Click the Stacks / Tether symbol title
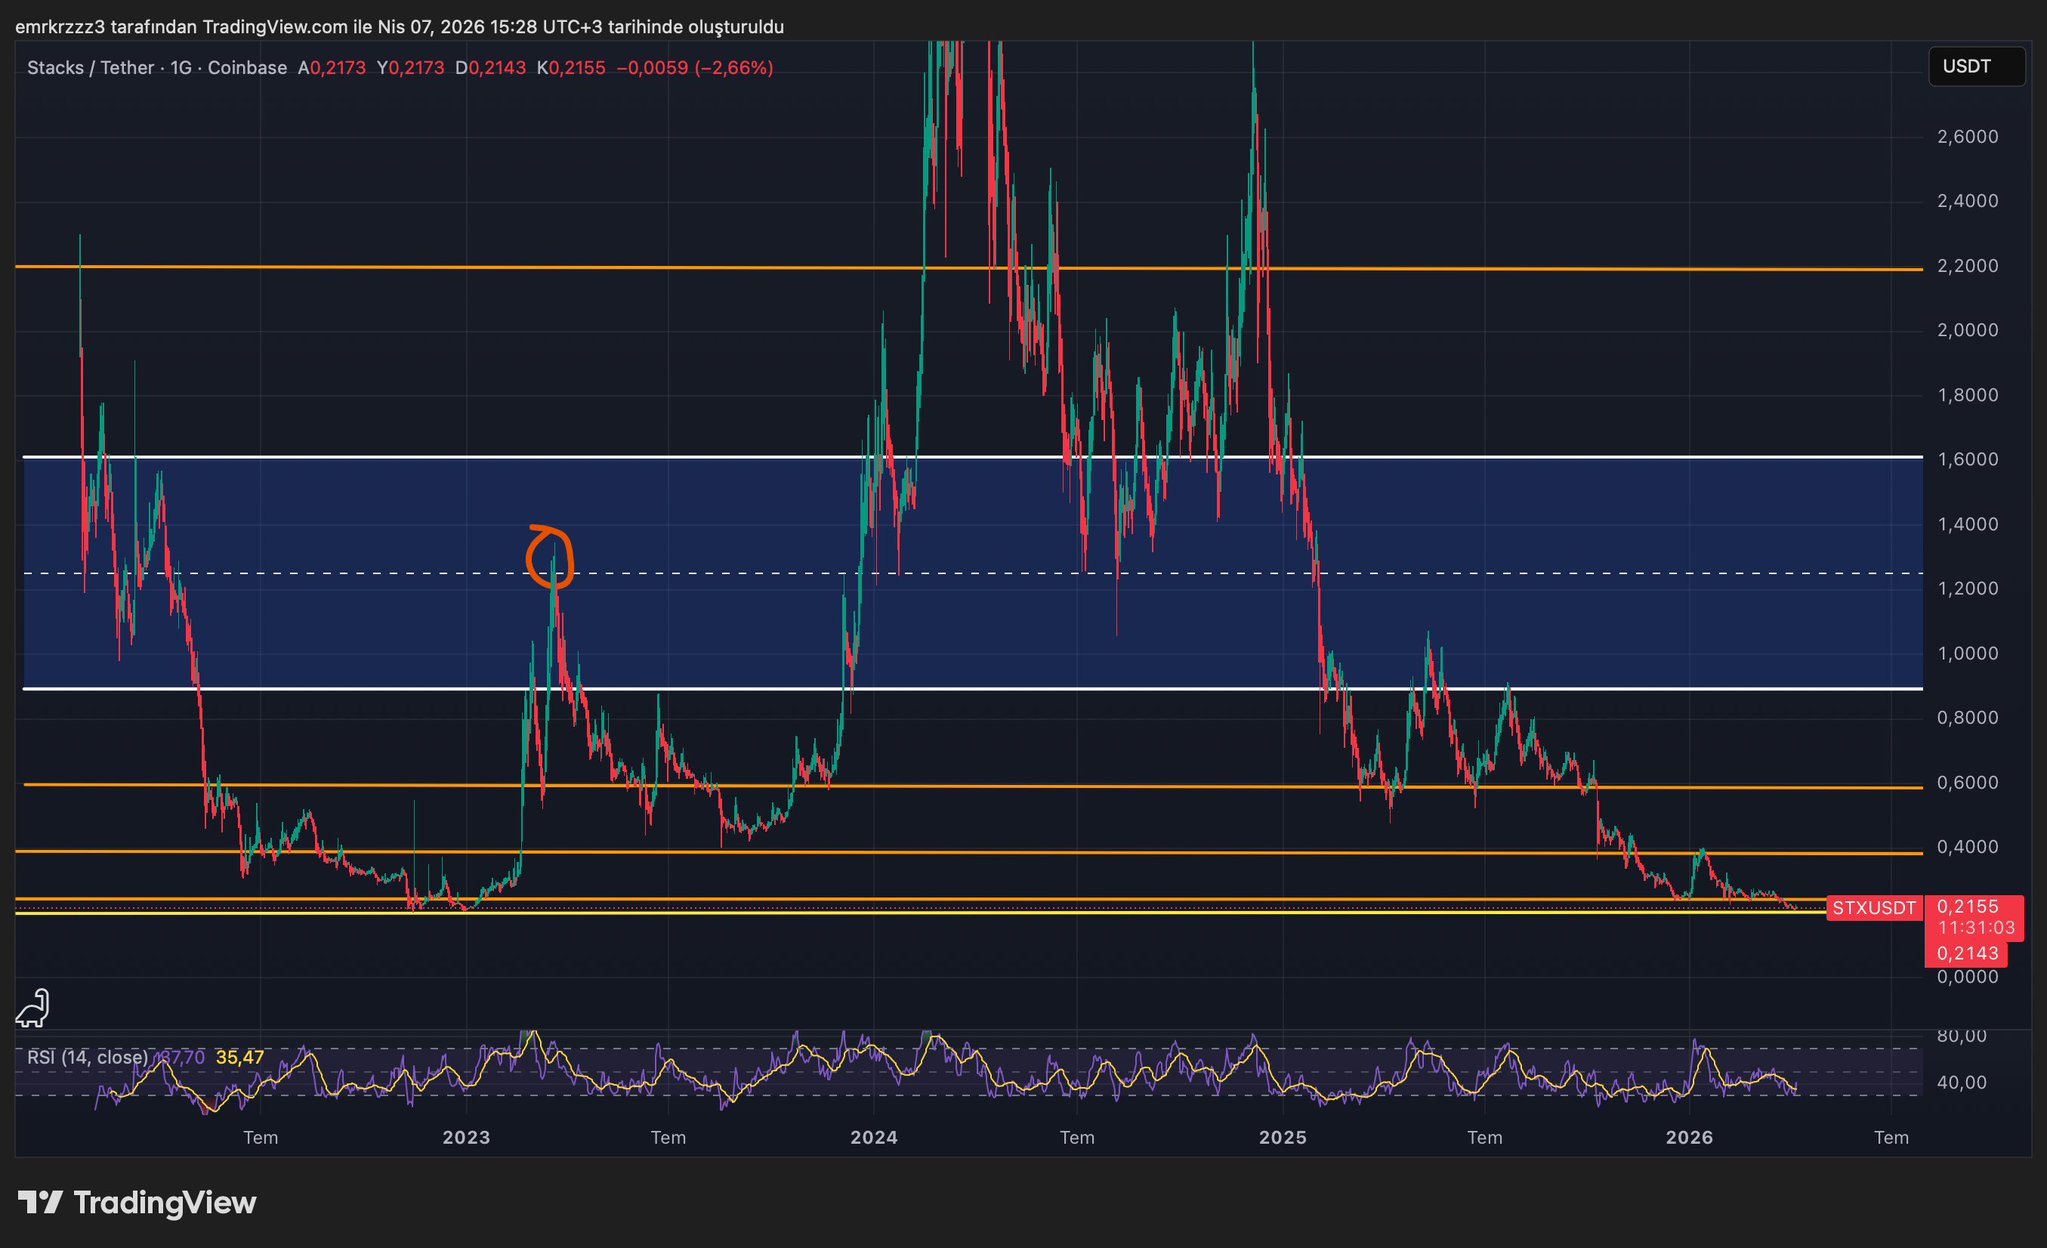This screenshot has width=2047, height=1248. pyautogui.click(x=90, y=68)
